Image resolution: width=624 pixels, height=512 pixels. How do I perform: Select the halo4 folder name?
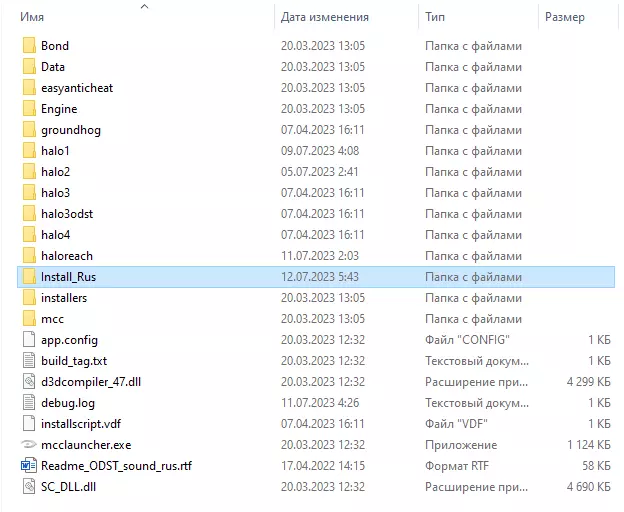point(55,235)
